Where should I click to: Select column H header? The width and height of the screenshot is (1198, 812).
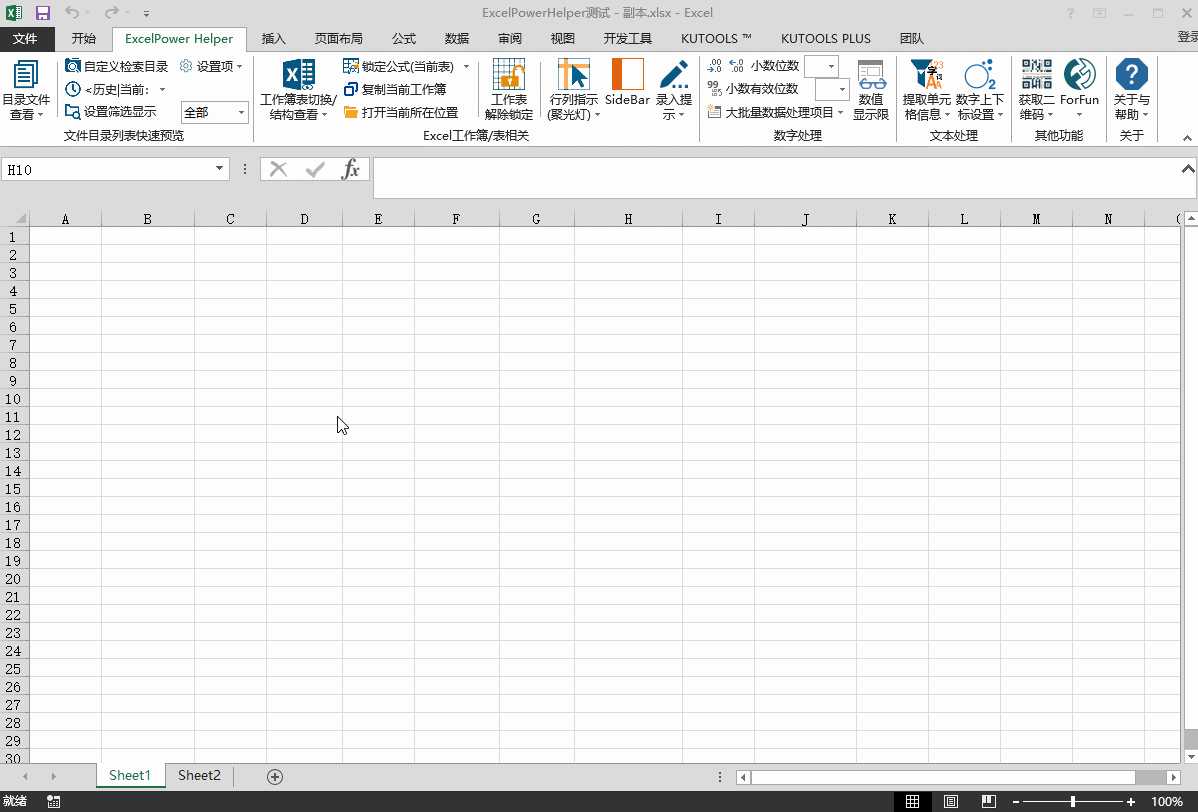[x=628, y=219]
